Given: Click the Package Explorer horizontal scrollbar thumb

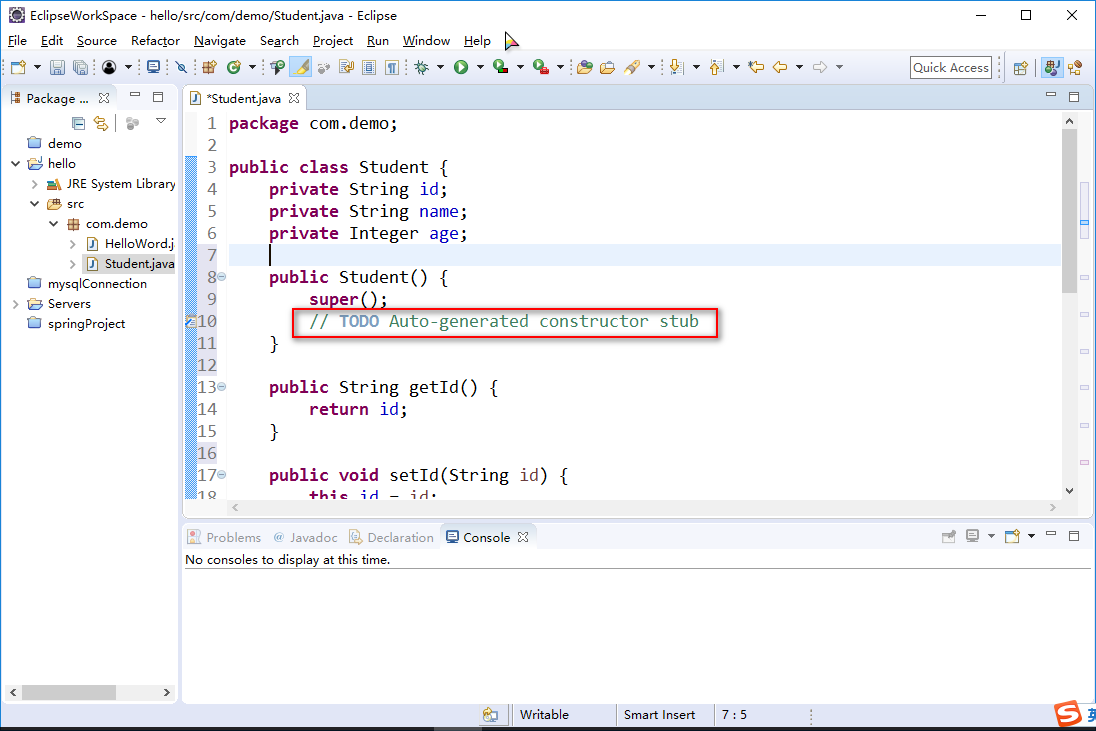Looking at the screenshot, I should click(68, 693).
